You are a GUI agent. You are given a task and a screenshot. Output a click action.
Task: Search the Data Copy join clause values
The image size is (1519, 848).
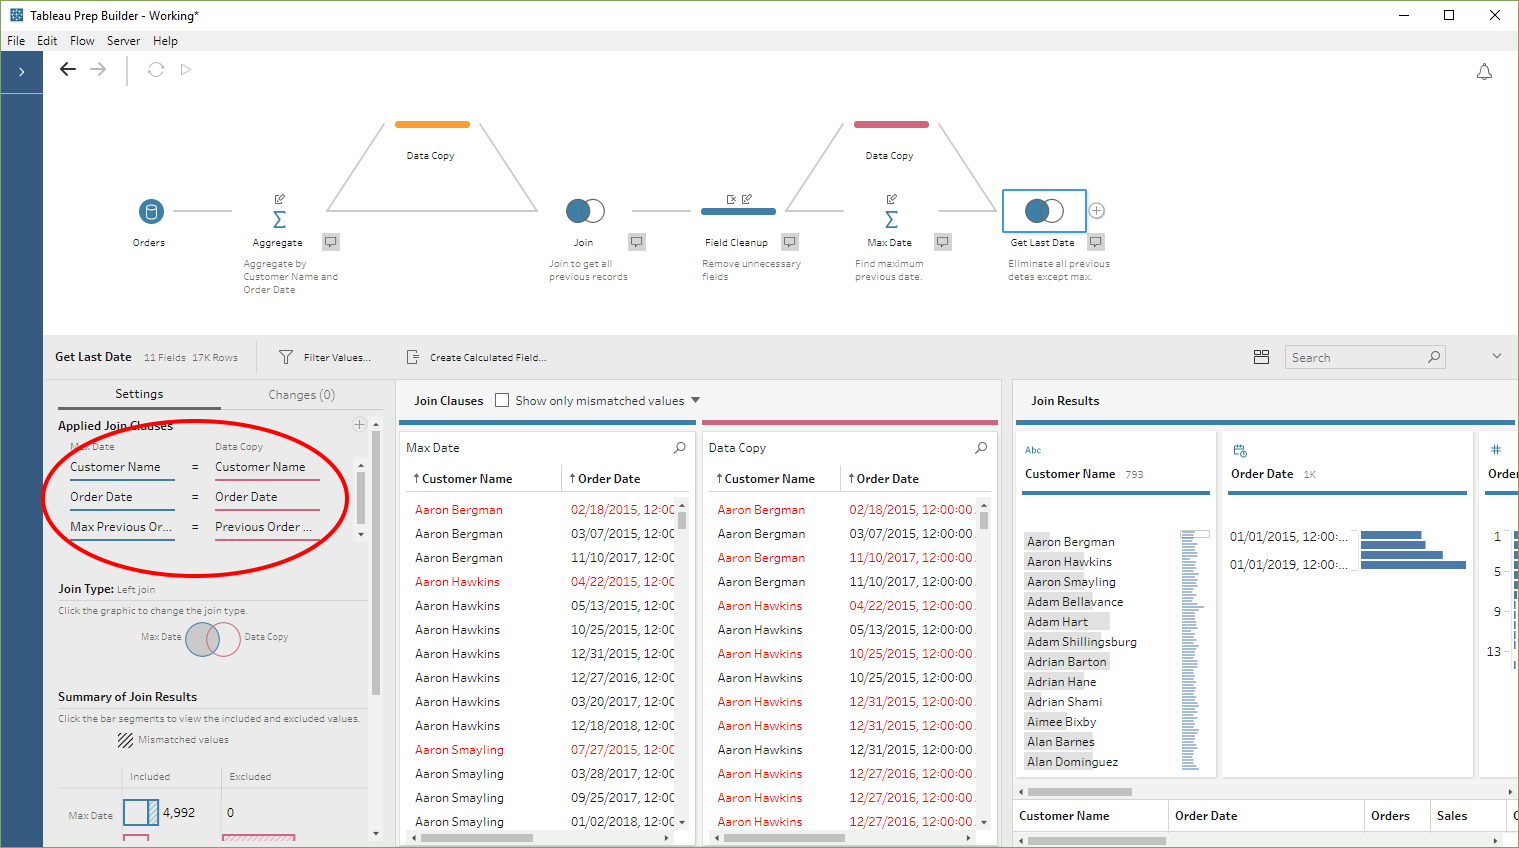tap(981, 448)
